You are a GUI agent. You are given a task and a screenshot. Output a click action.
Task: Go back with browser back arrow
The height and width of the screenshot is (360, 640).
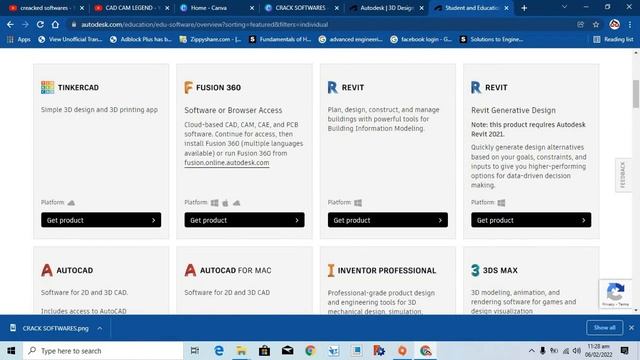(10, 24)
